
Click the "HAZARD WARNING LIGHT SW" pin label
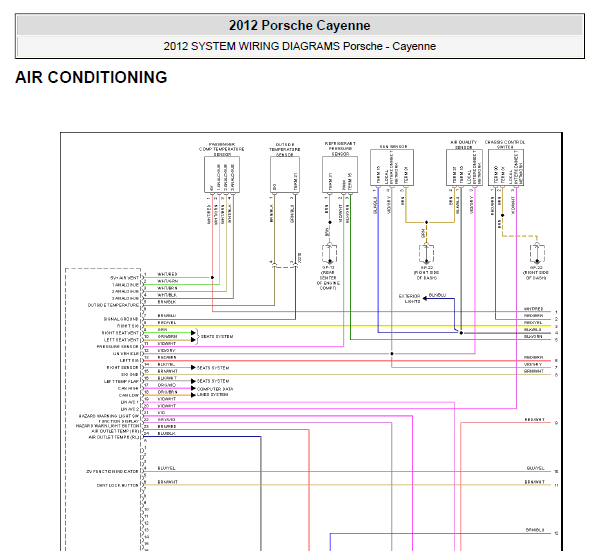pyautogui.click(x=109, y=416)
